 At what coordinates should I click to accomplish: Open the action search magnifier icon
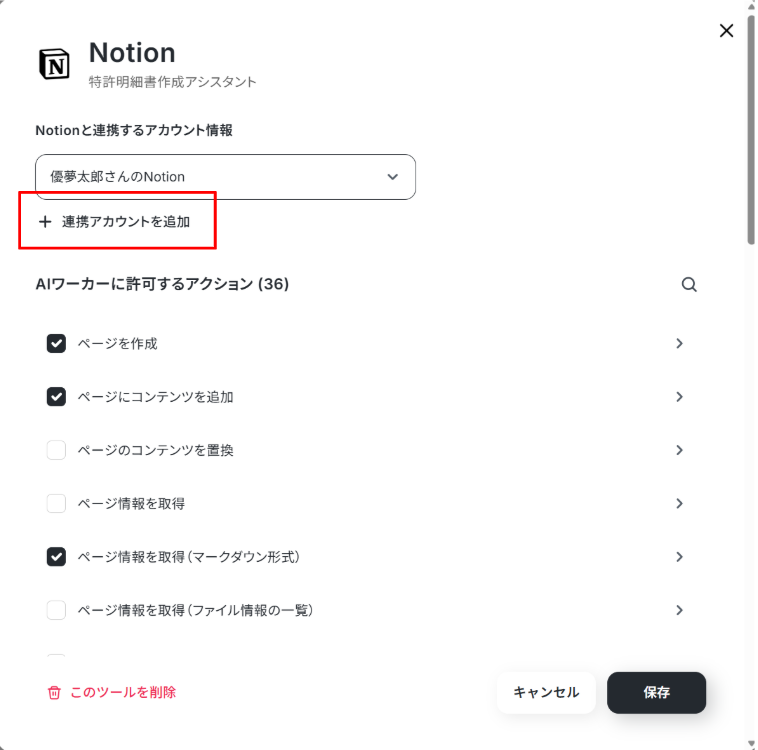point(689,284)
